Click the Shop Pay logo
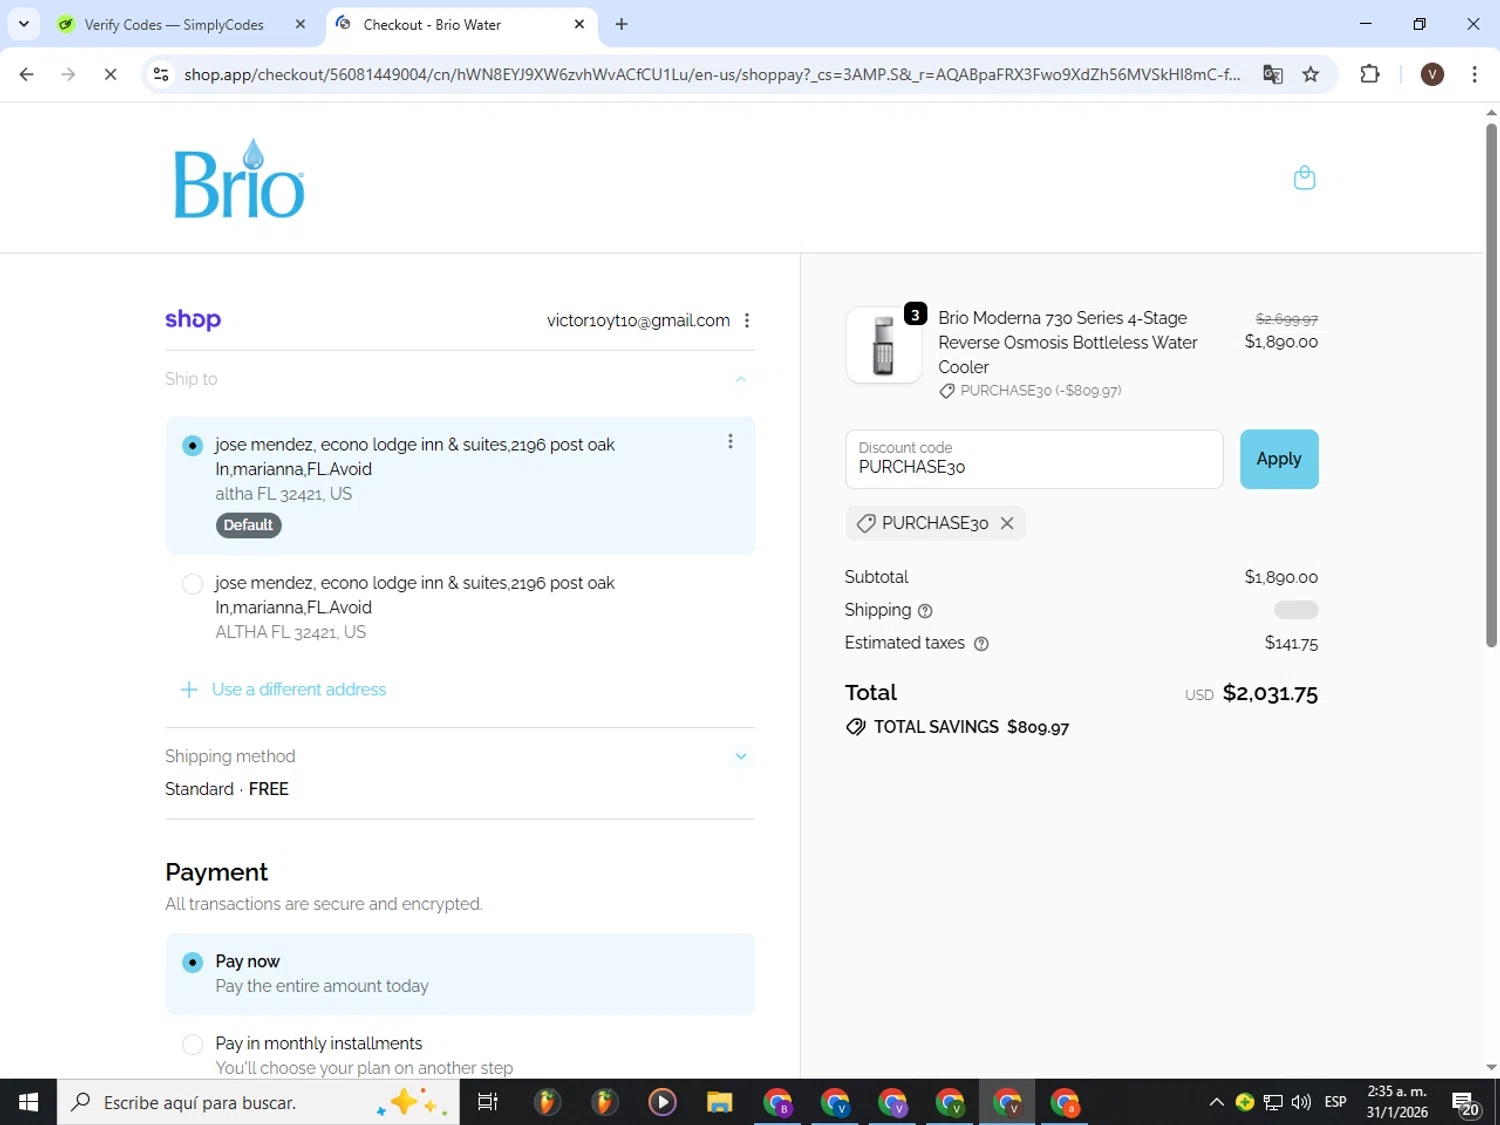This screenshot has height=1125, width=1500. pyautogui.click(x=193, y=320)
